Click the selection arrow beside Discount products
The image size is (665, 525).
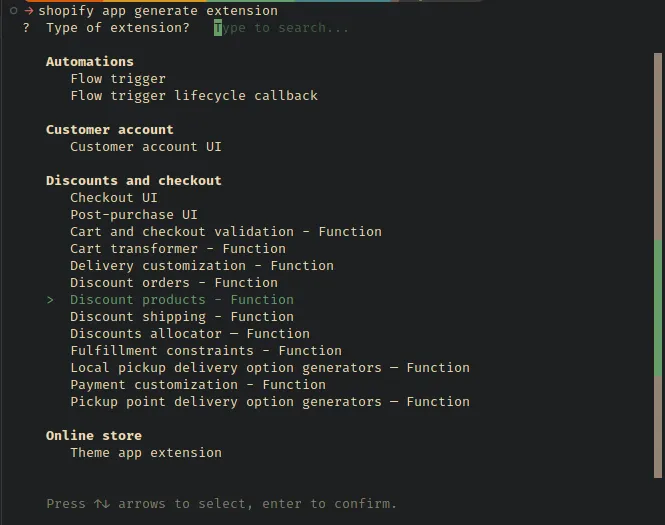pyautogui.click(x=50, y=300)
